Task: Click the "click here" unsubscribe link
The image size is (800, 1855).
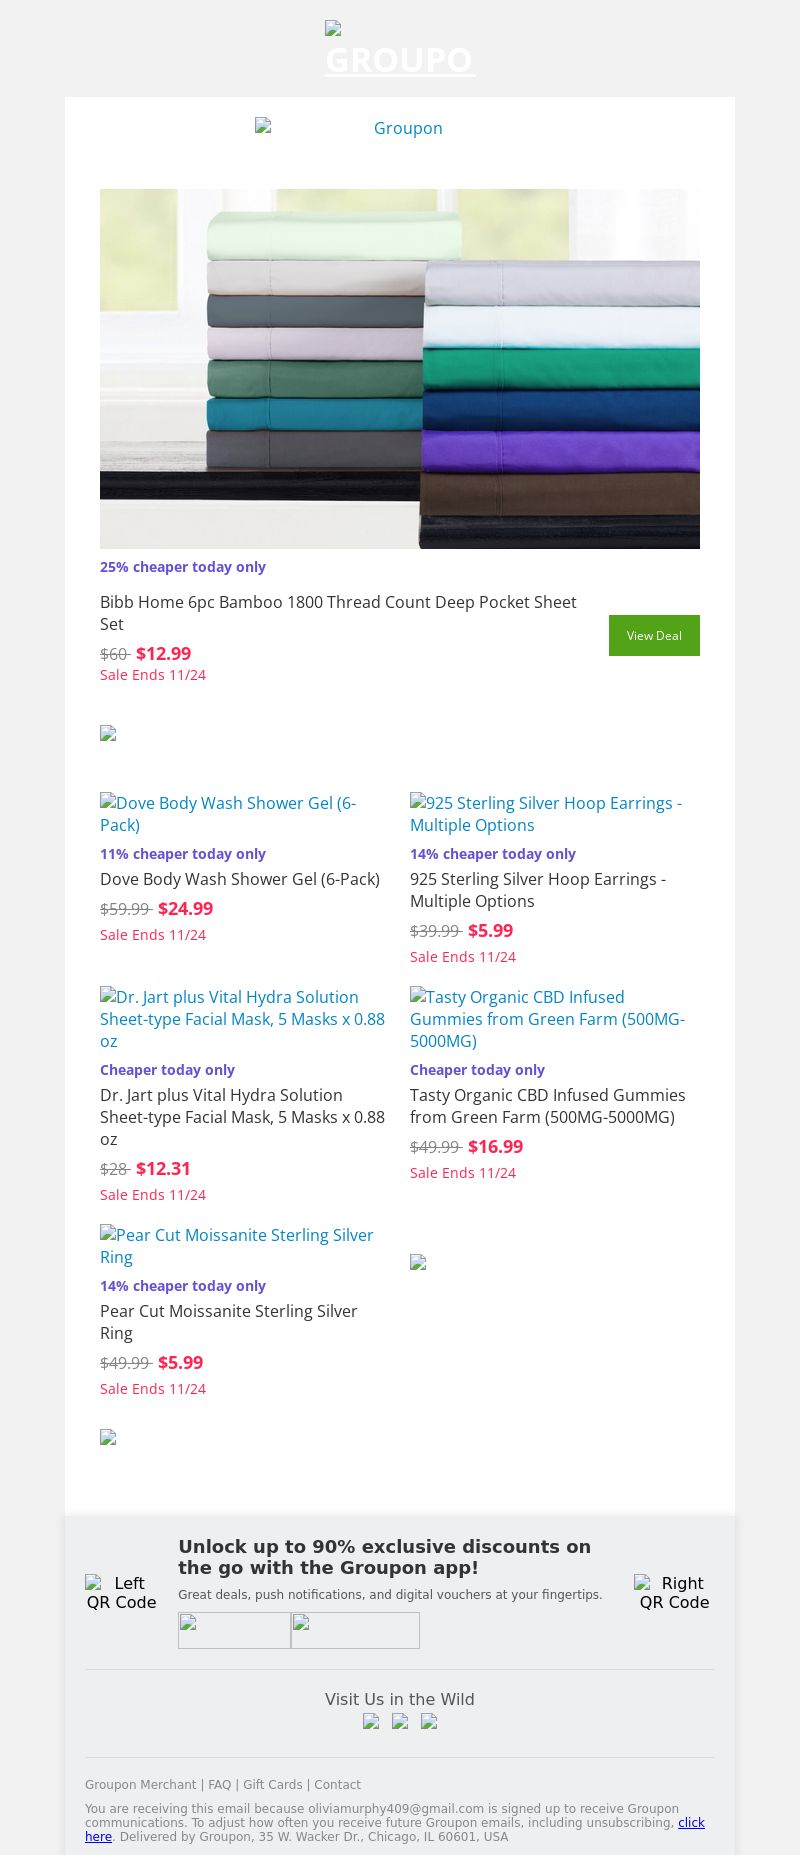Action: pyautogui.click(x=691, y=1822)
